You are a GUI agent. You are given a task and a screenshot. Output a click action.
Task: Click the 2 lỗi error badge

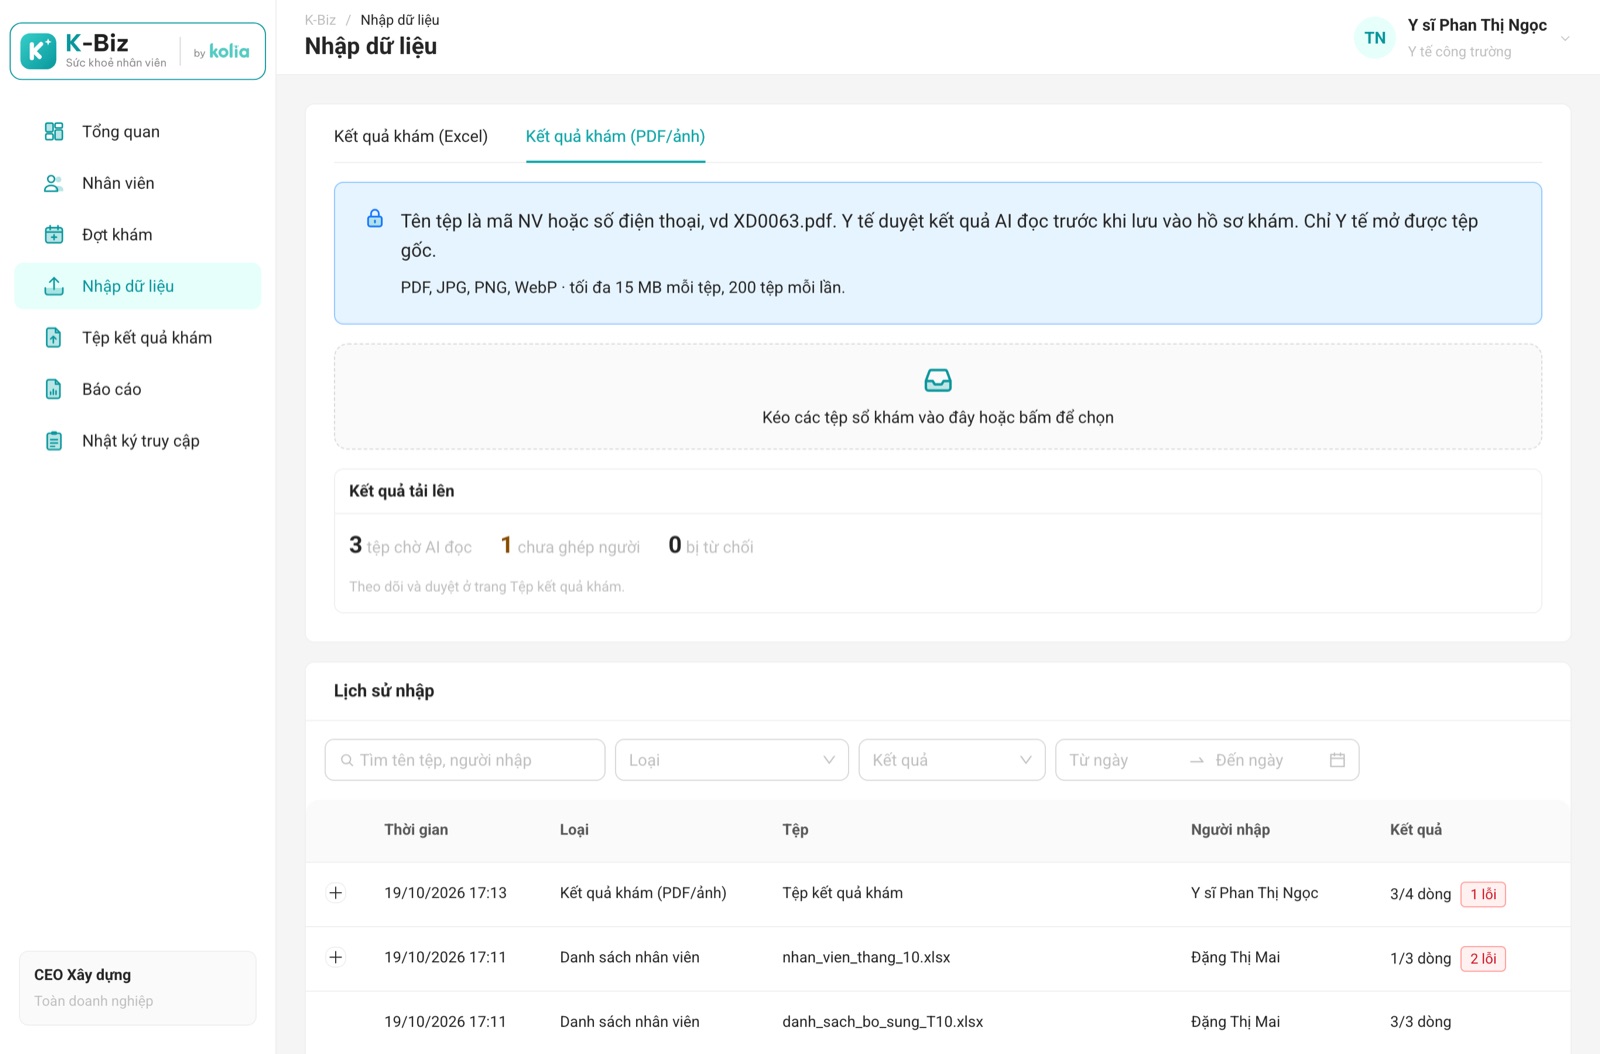pos(1483,958)
